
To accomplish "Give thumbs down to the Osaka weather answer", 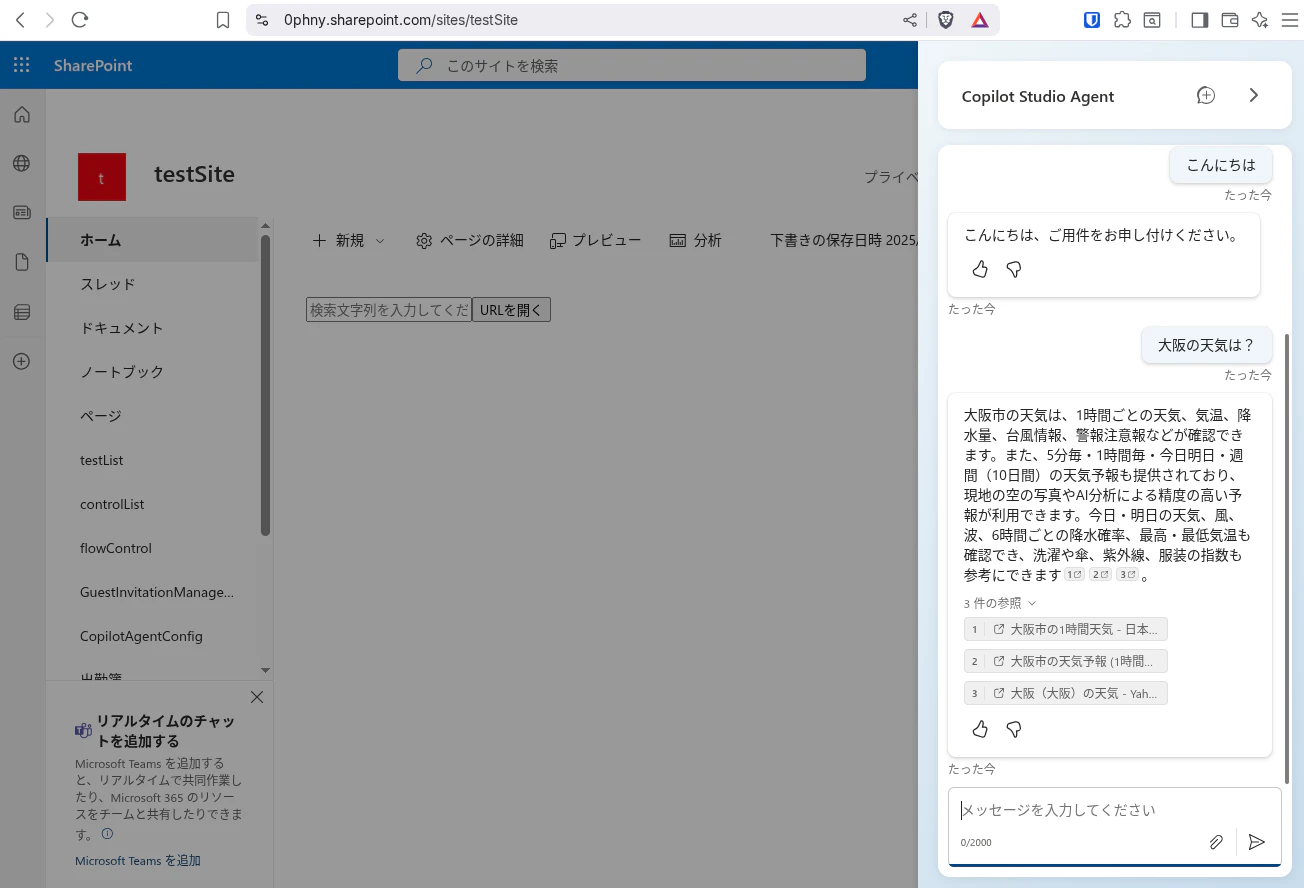I will click(1014, 730).
